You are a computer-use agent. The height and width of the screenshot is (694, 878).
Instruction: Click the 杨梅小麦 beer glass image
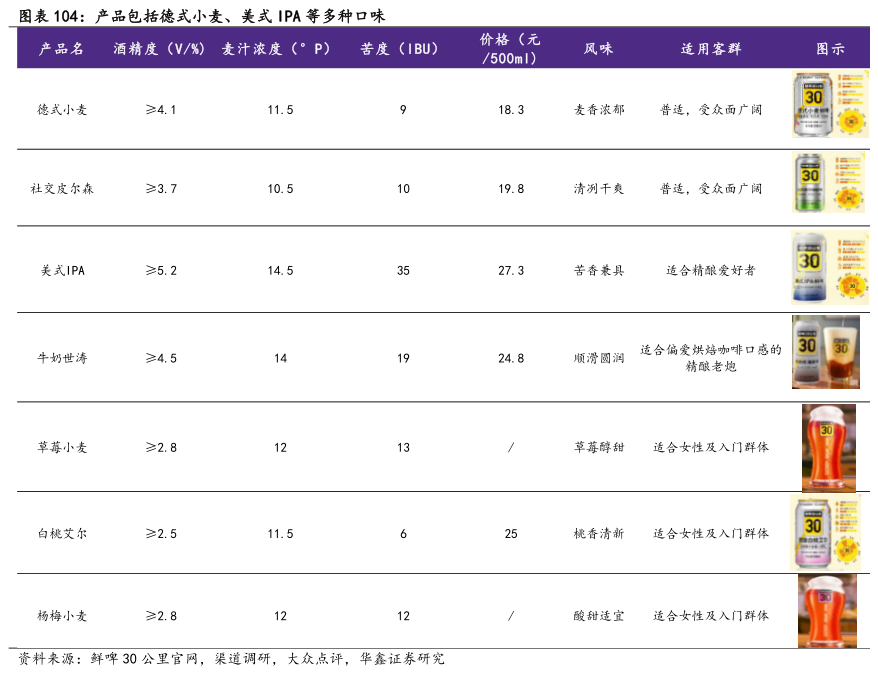[x=826, y=611]
